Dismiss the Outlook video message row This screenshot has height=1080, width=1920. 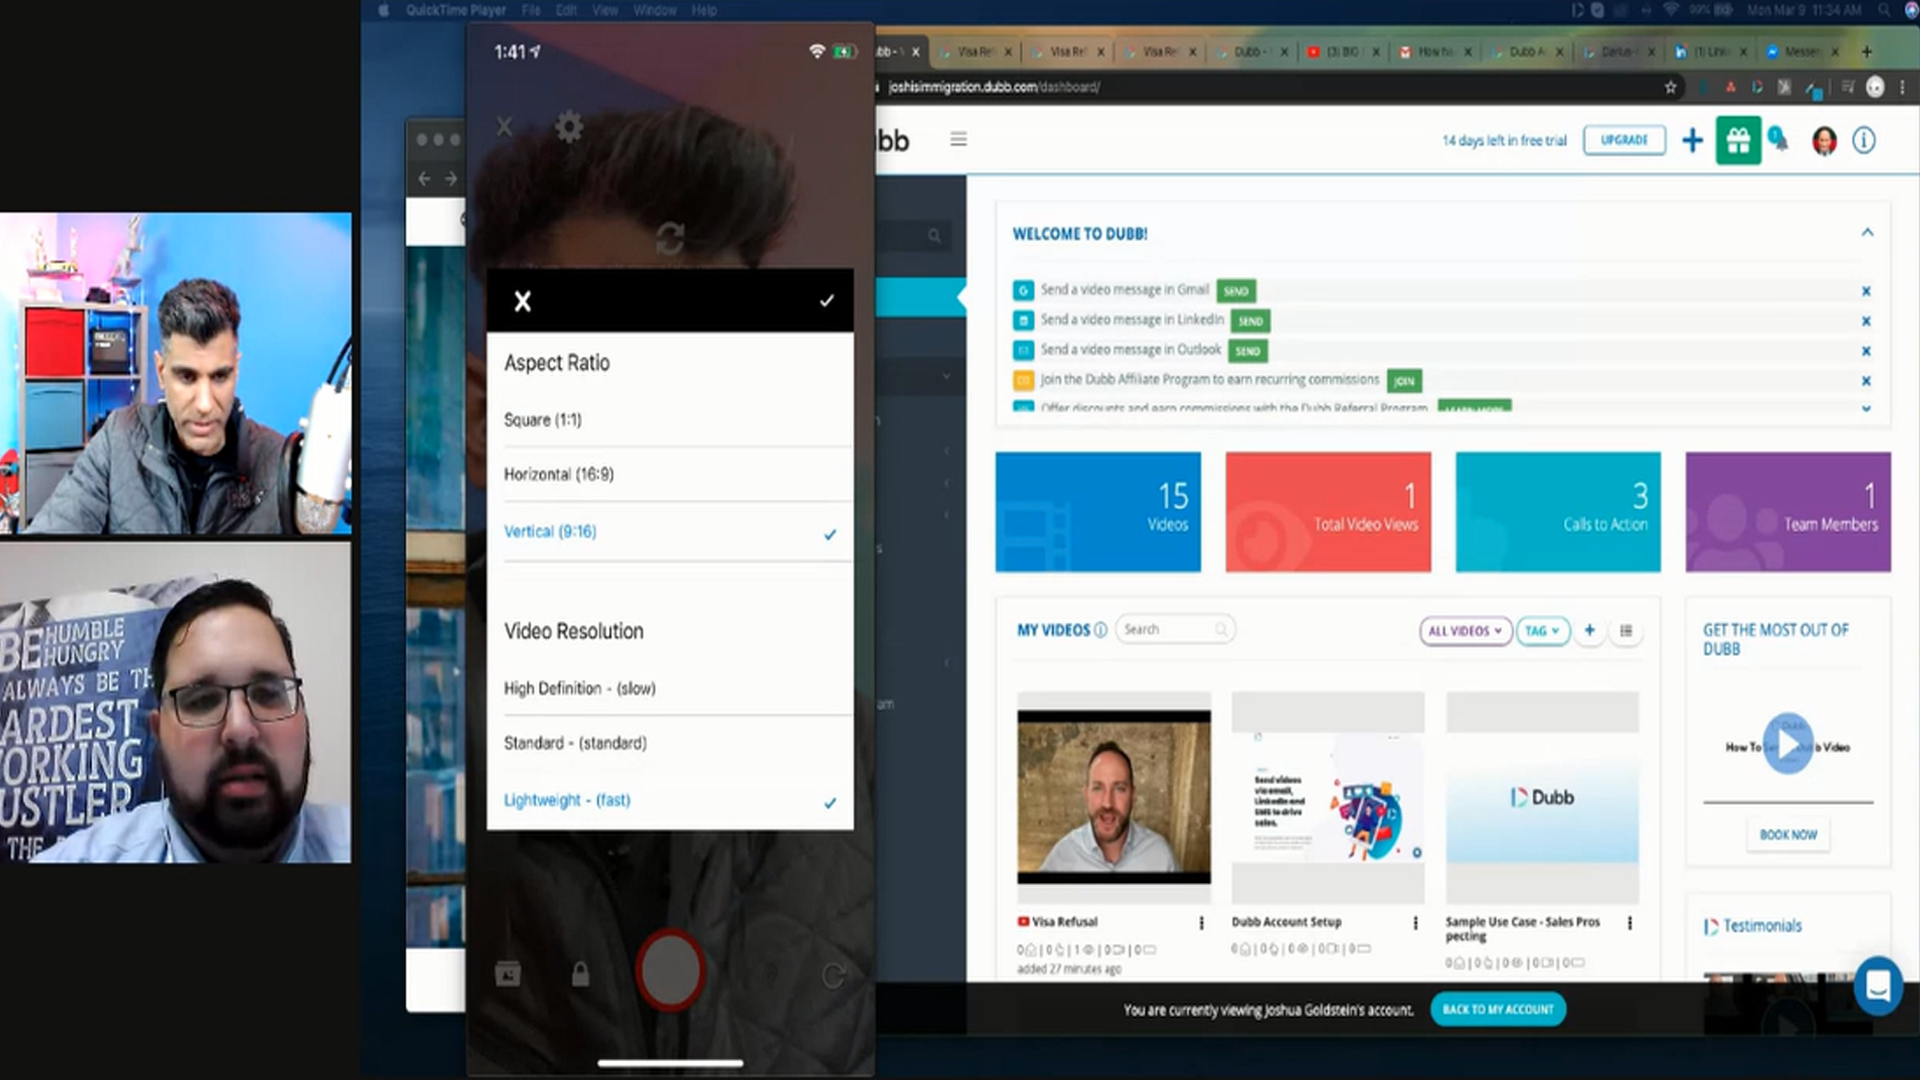point(1866,351)
